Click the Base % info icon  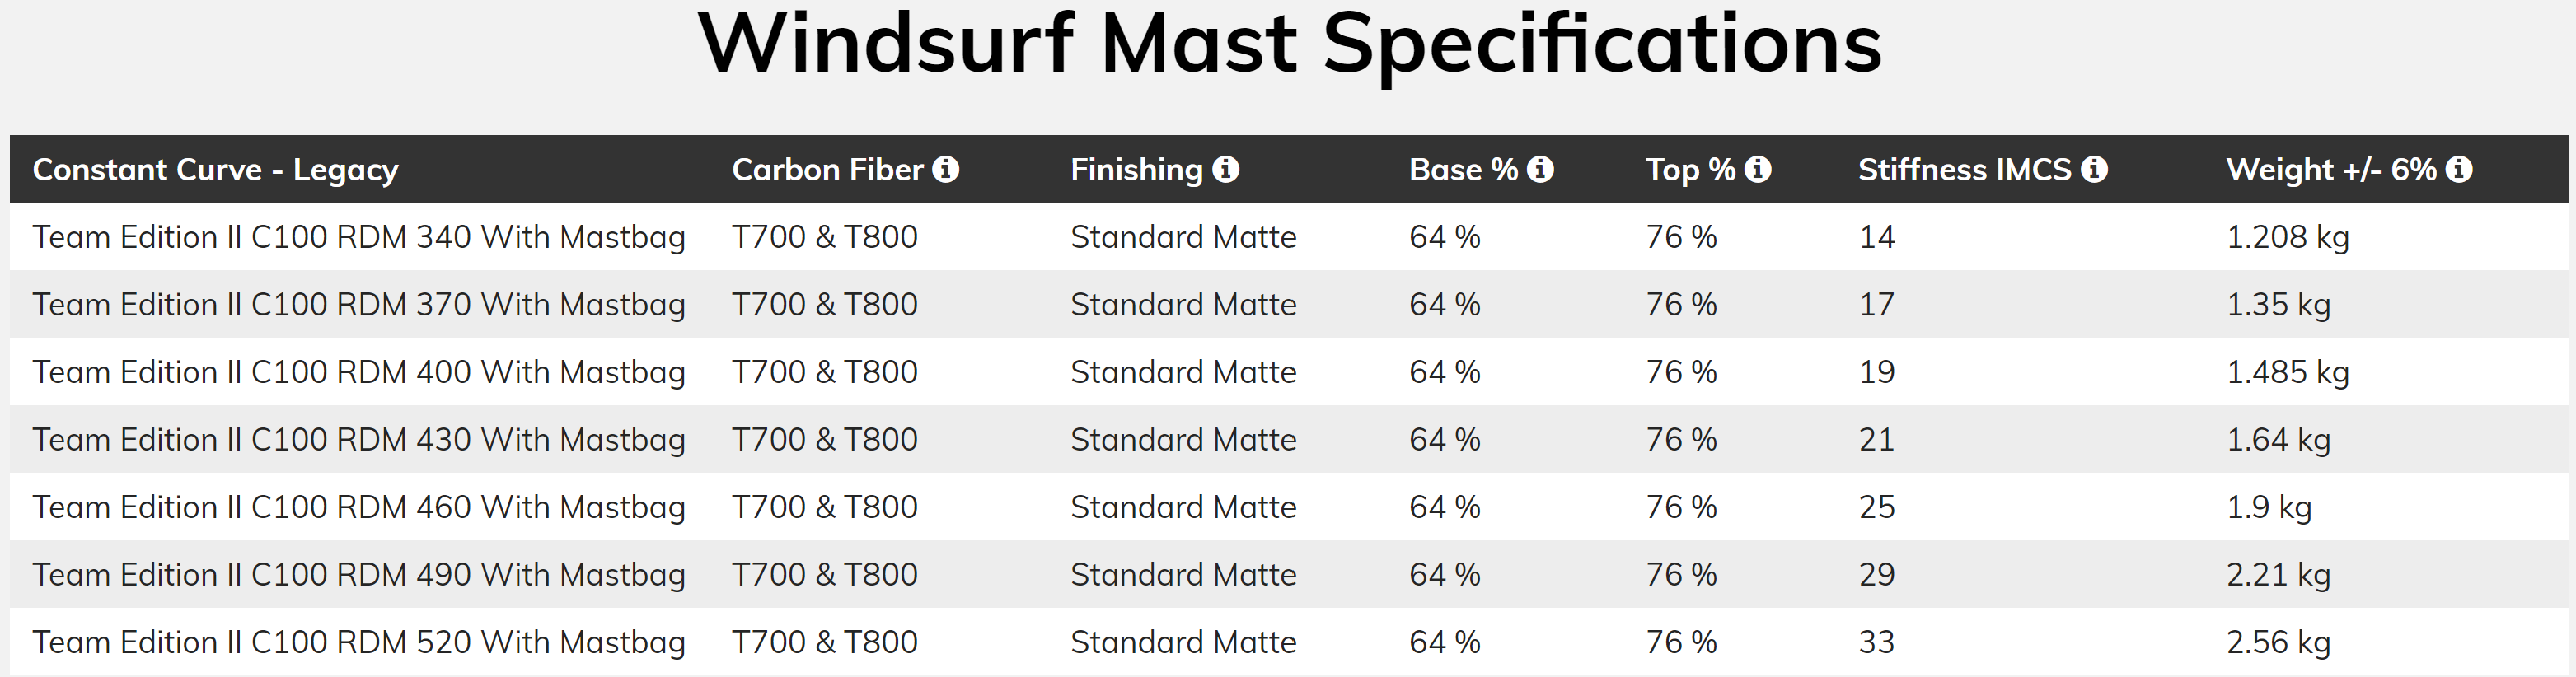(1540, 169)
